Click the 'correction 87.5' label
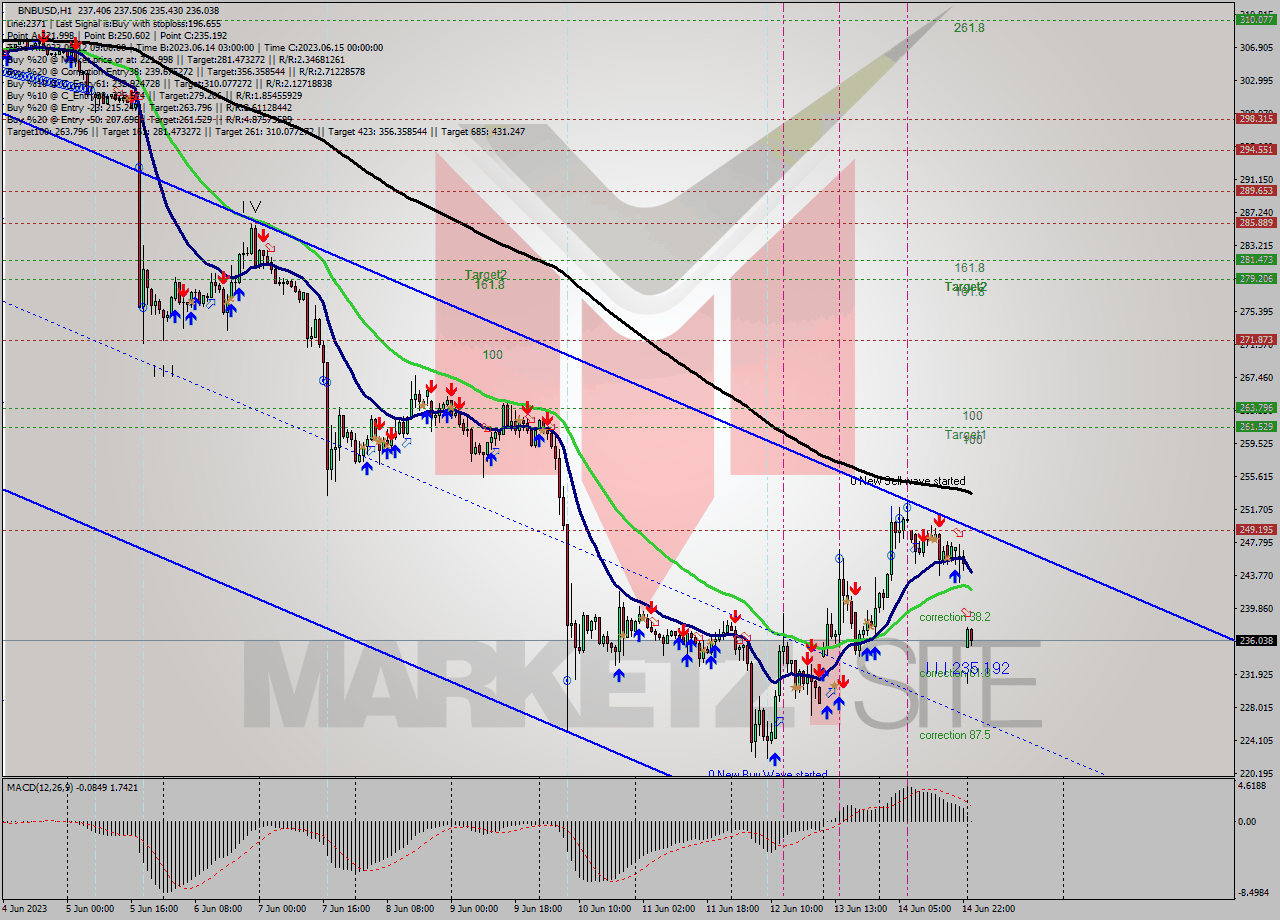 pos(955,734)
